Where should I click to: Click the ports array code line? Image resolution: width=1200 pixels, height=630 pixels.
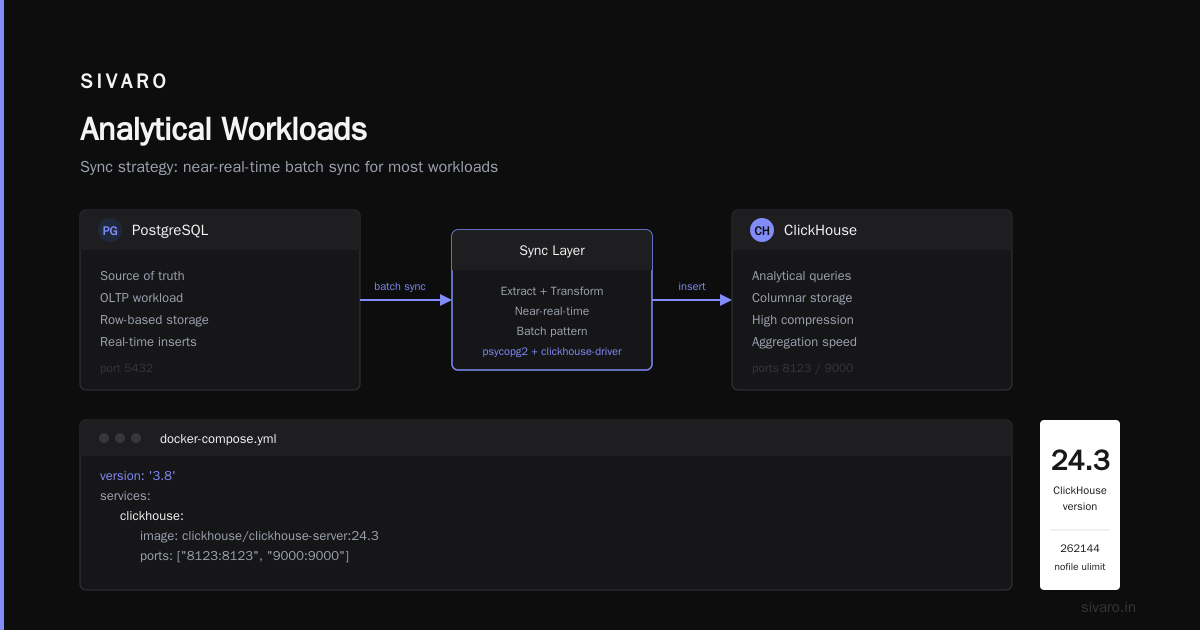(244, 556)
